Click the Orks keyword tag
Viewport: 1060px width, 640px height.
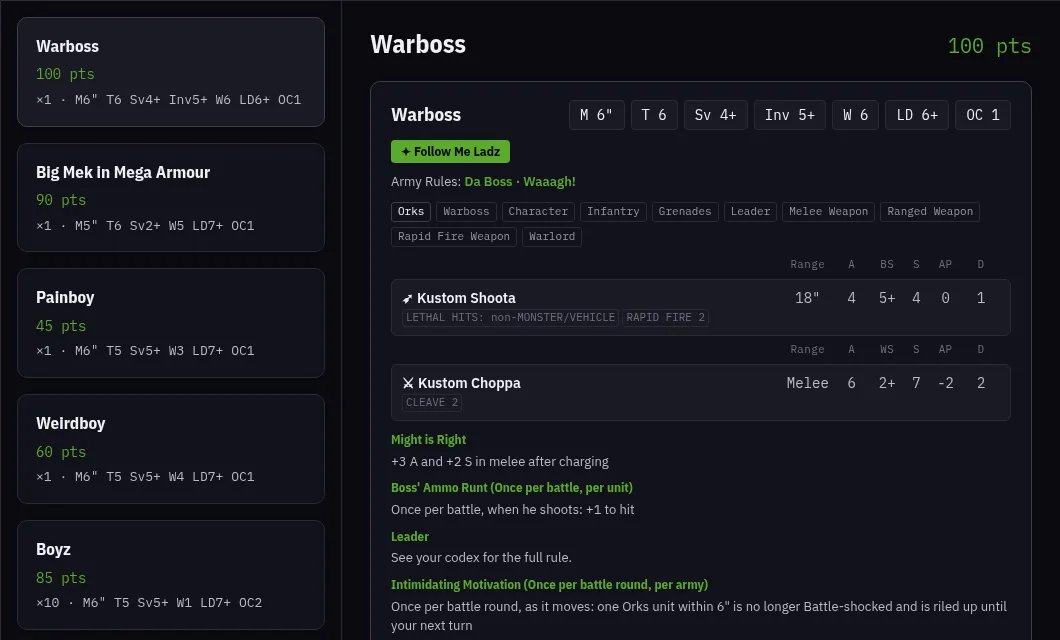coord(410,212)
